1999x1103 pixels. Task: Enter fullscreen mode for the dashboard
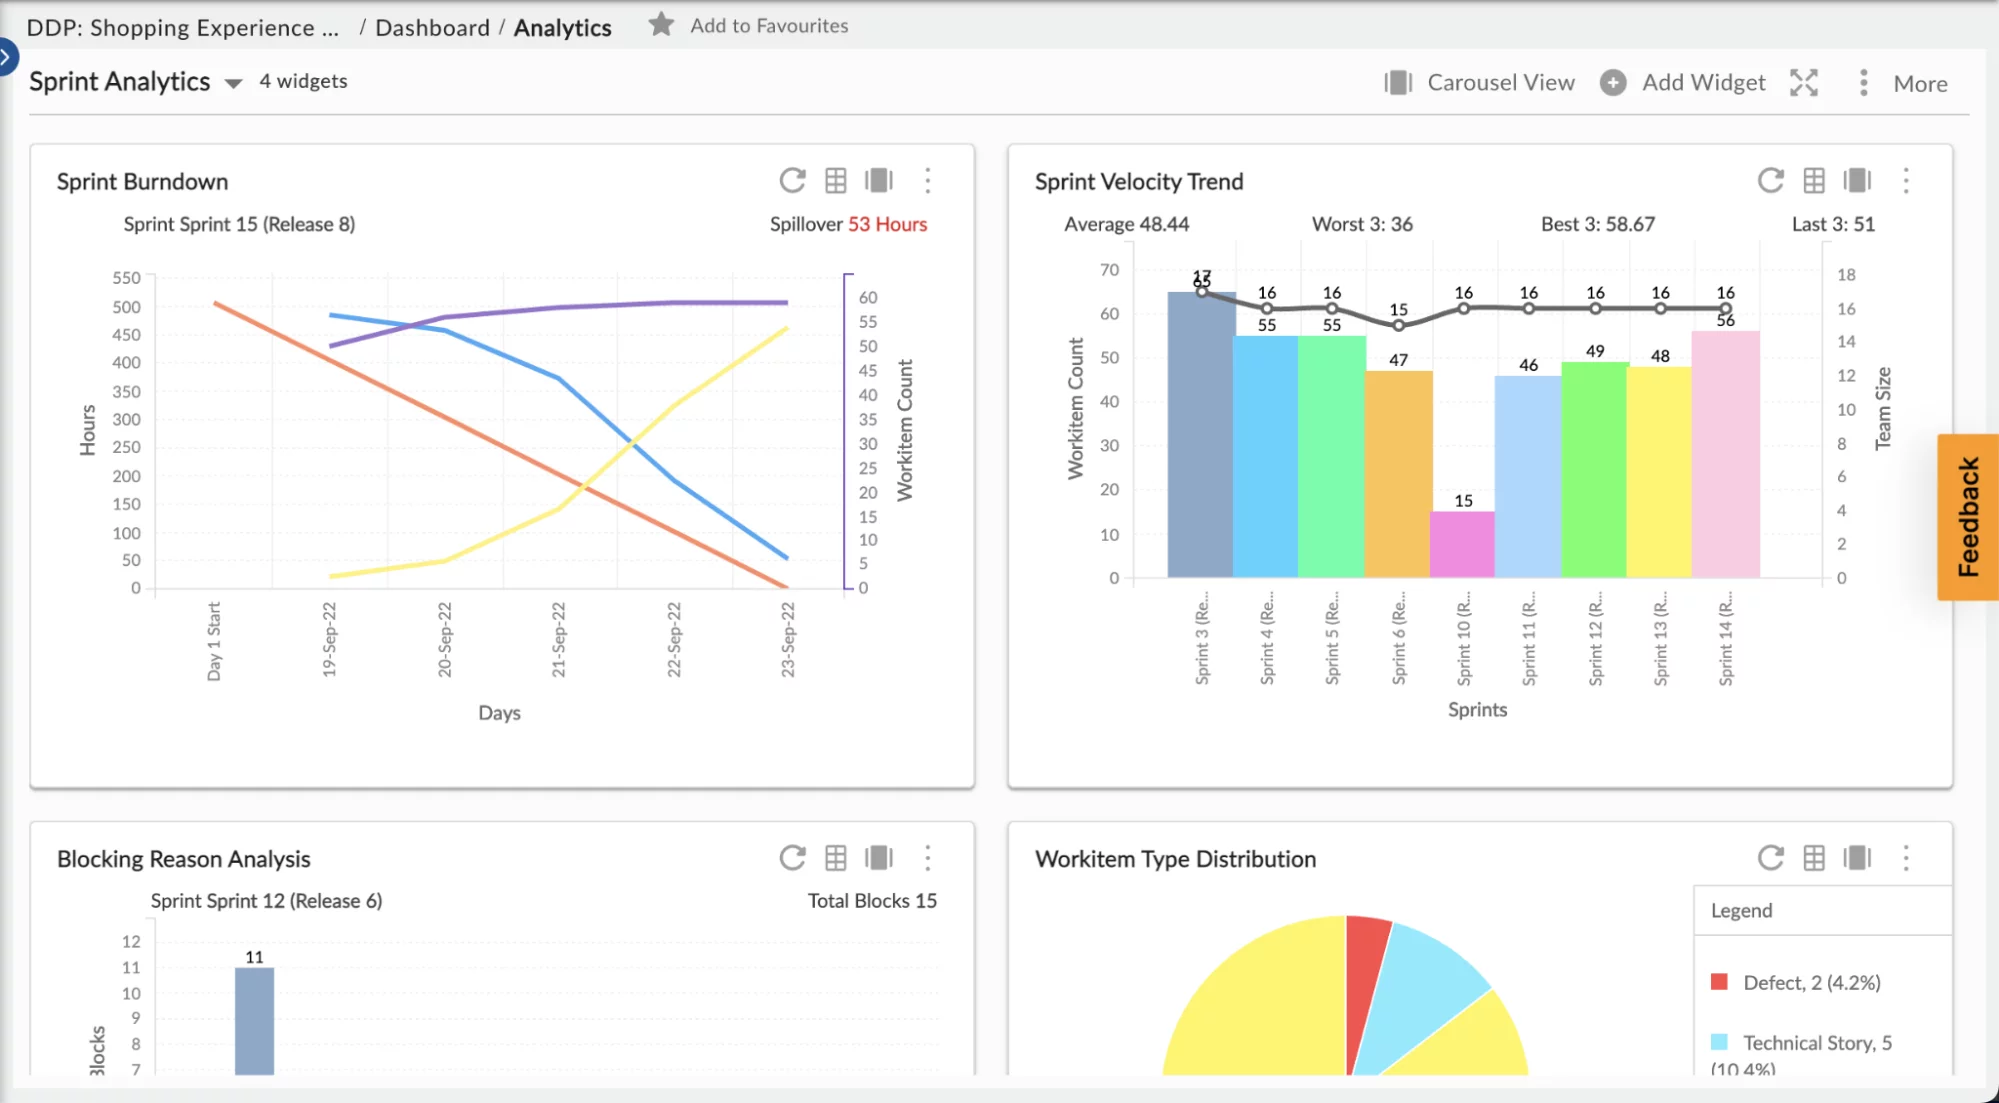click(x=1804, y=83)
